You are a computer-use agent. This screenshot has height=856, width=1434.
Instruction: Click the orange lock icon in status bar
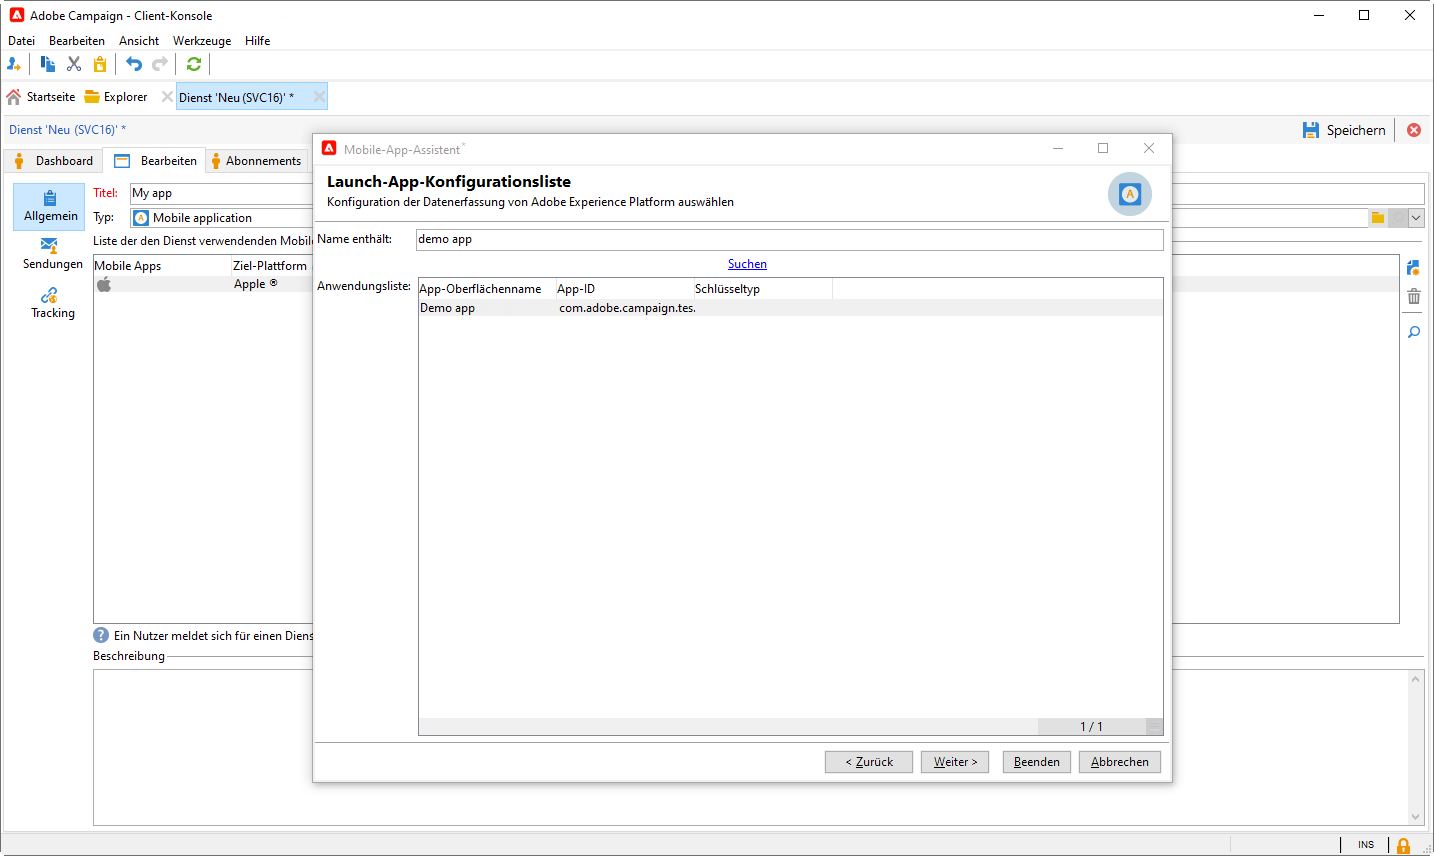[x=1404, y=846]
